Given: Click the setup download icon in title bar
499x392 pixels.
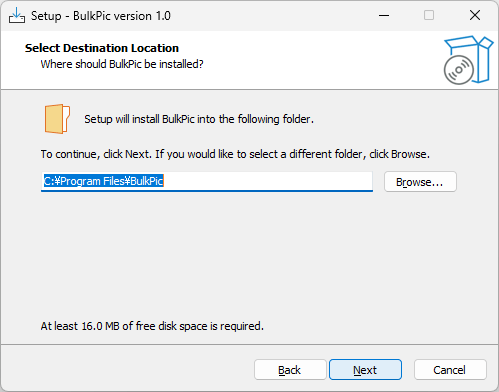Looking at the screenshot, I should 17,16.
